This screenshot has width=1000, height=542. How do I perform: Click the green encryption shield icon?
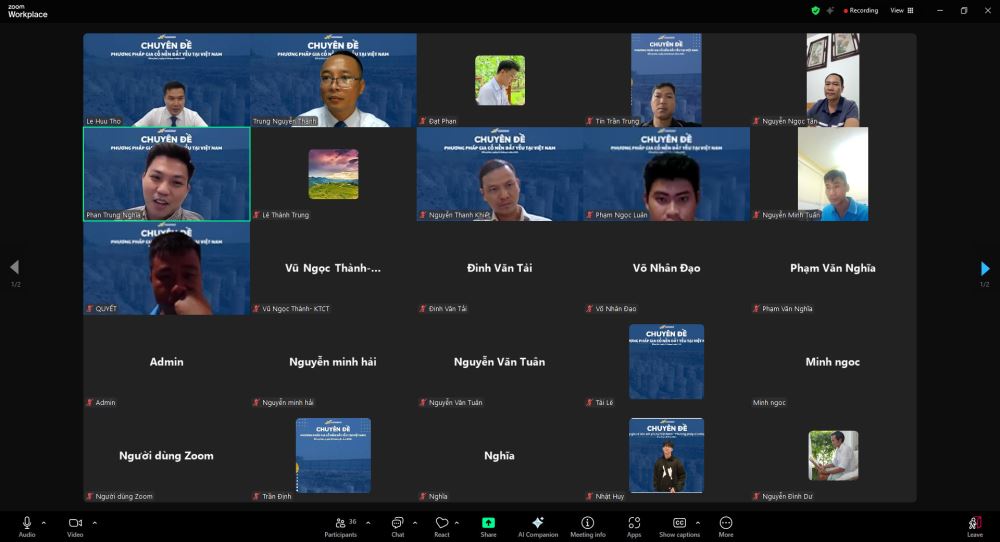[x=815, y=10]
